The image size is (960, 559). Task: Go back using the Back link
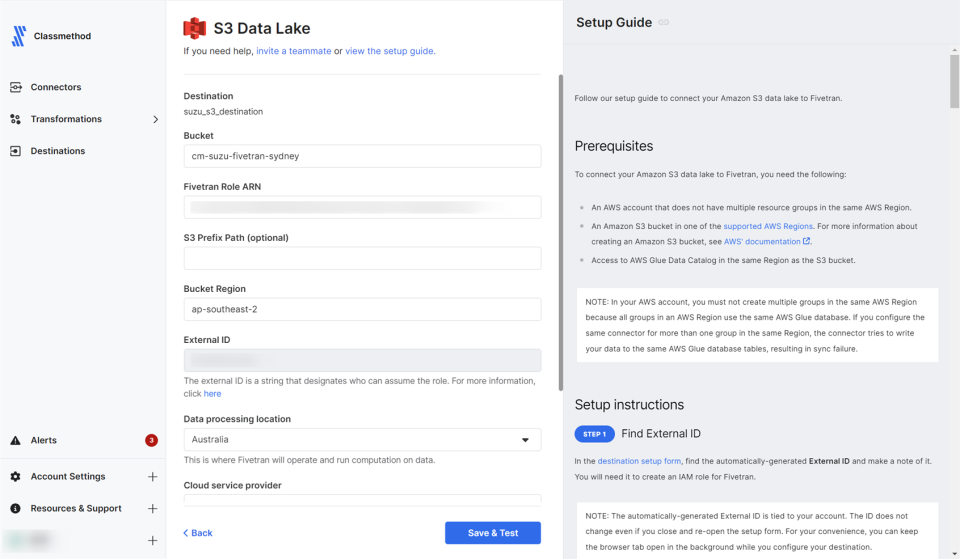(198, 533)
